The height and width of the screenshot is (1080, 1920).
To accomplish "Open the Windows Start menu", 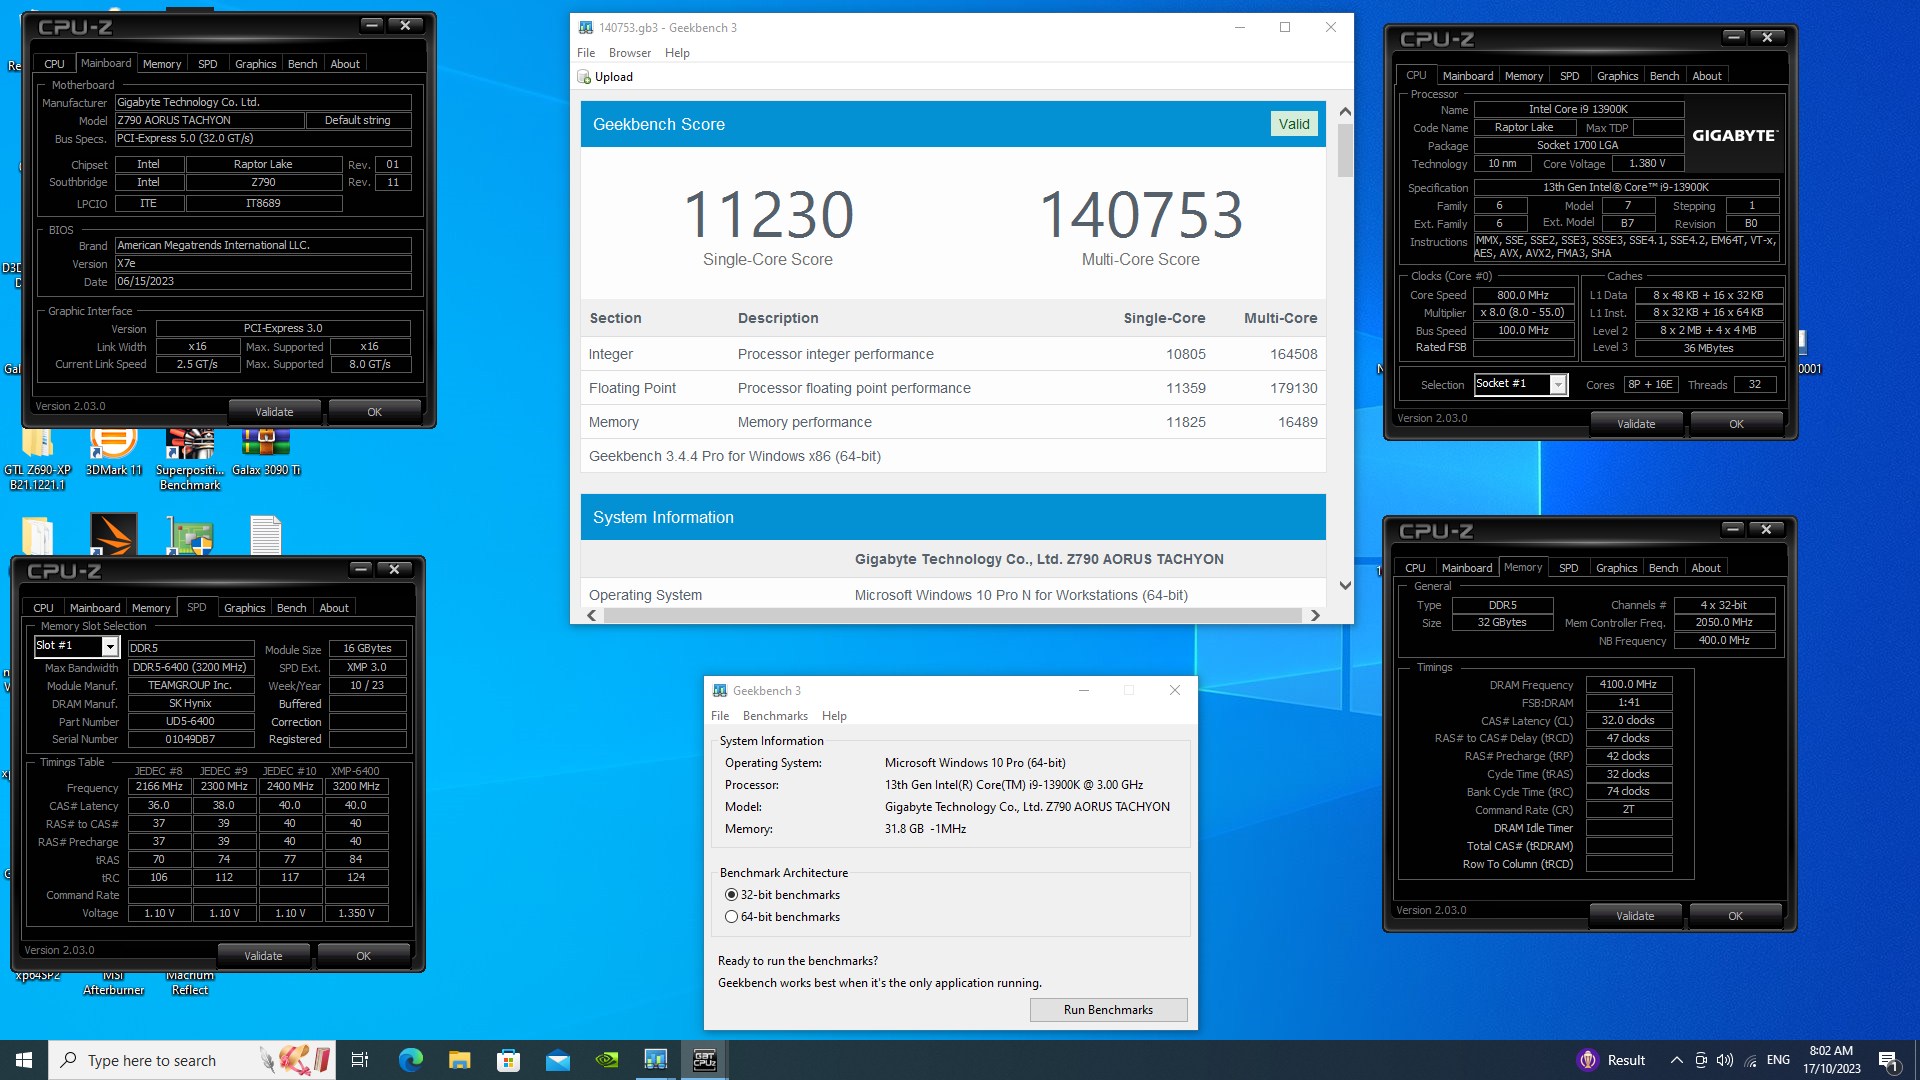I will (x=24, y=1060).
